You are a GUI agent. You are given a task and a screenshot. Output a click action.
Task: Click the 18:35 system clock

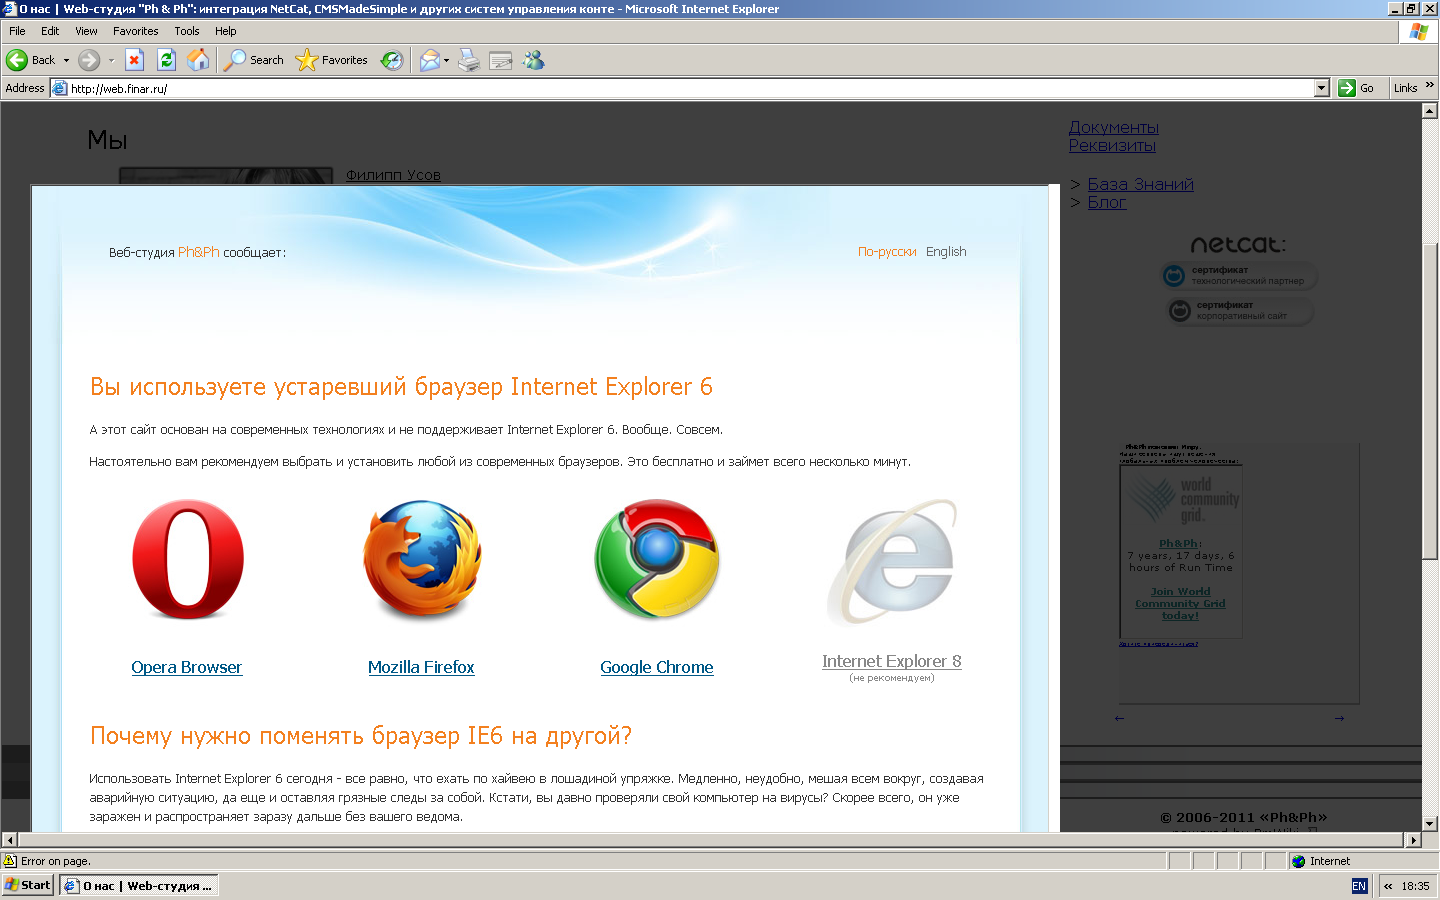pos(1415,886)
